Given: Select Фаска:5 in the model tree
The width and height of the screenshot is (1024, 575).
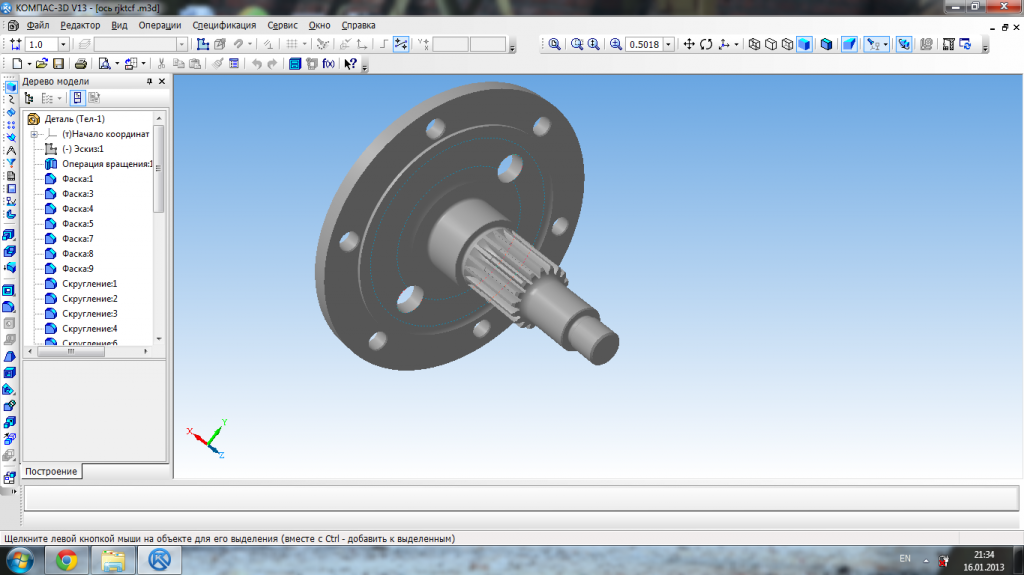Looking at the screenshot, I should click(x=78, y=224).
